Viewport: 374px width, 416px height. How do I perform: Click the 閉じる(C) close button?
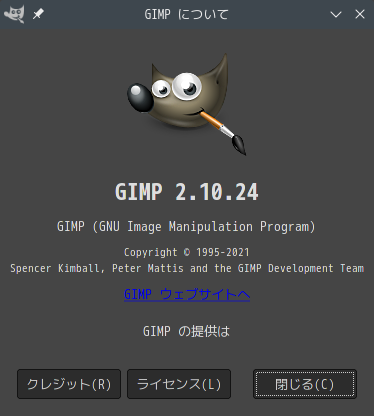tap(305, 384)
